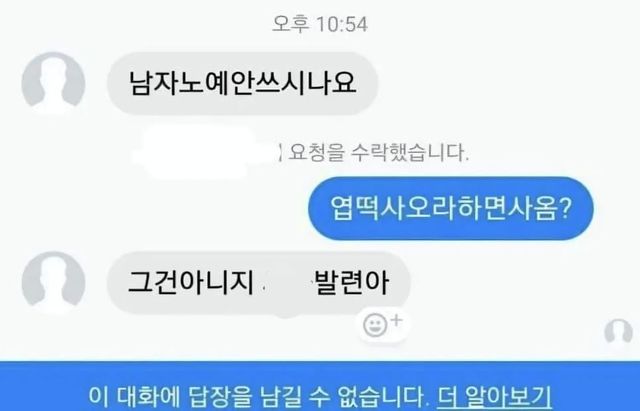Screen dimensions: 640x411
Task: Tap avatar beside 그건아니지 message
Action: 53,284
